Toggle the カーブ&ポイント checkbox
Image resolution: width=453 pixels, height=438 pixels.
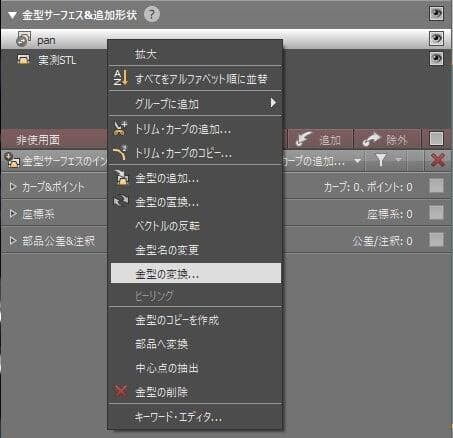[436, 186]
